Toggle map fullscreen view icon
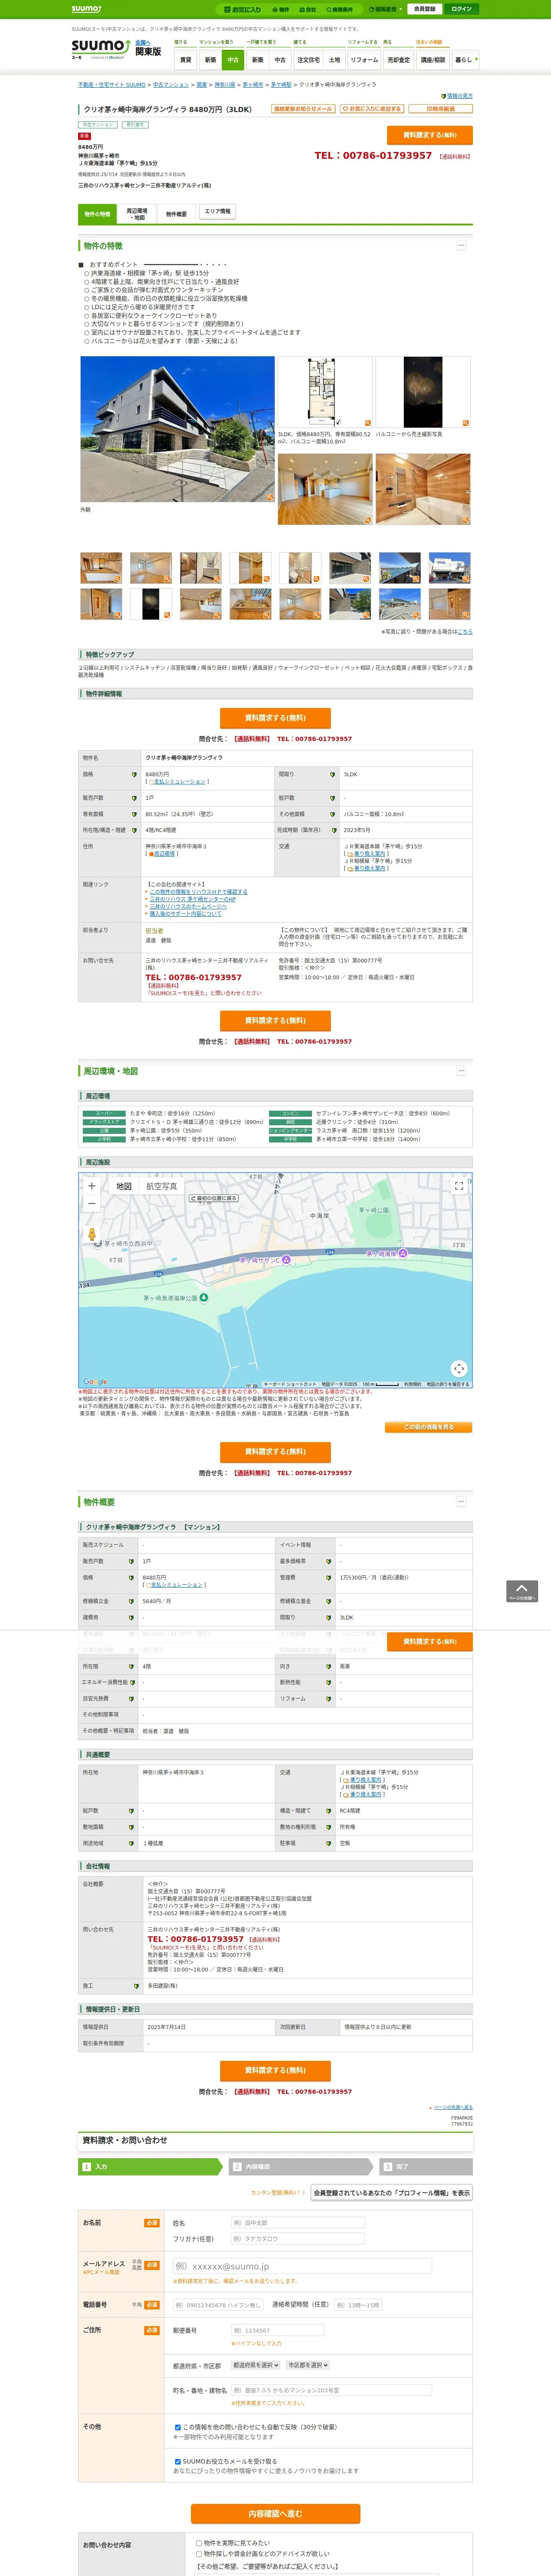The image size is (551, 2576). 459,1186
